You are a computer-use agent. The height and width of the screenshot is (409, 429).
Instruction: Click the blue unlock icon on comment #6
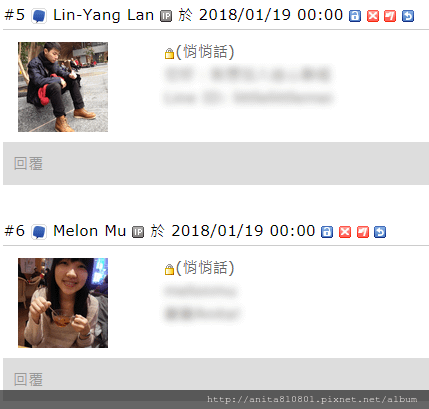pos(327,232)
